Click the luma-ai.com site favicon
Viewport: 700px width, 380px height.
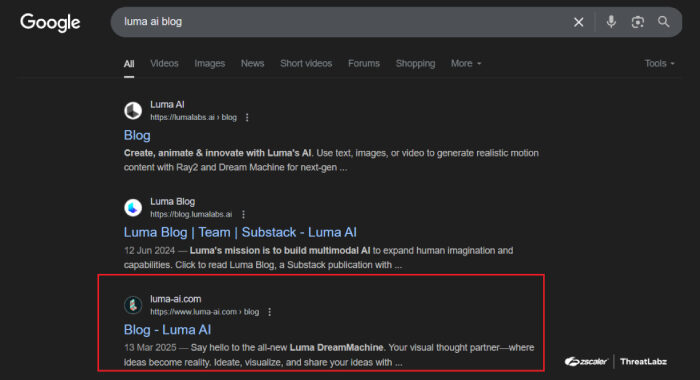point(133,305)
